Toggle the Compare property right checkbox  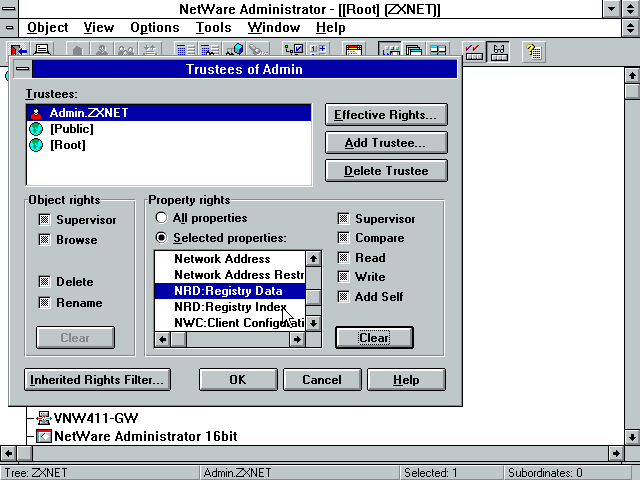344,238
